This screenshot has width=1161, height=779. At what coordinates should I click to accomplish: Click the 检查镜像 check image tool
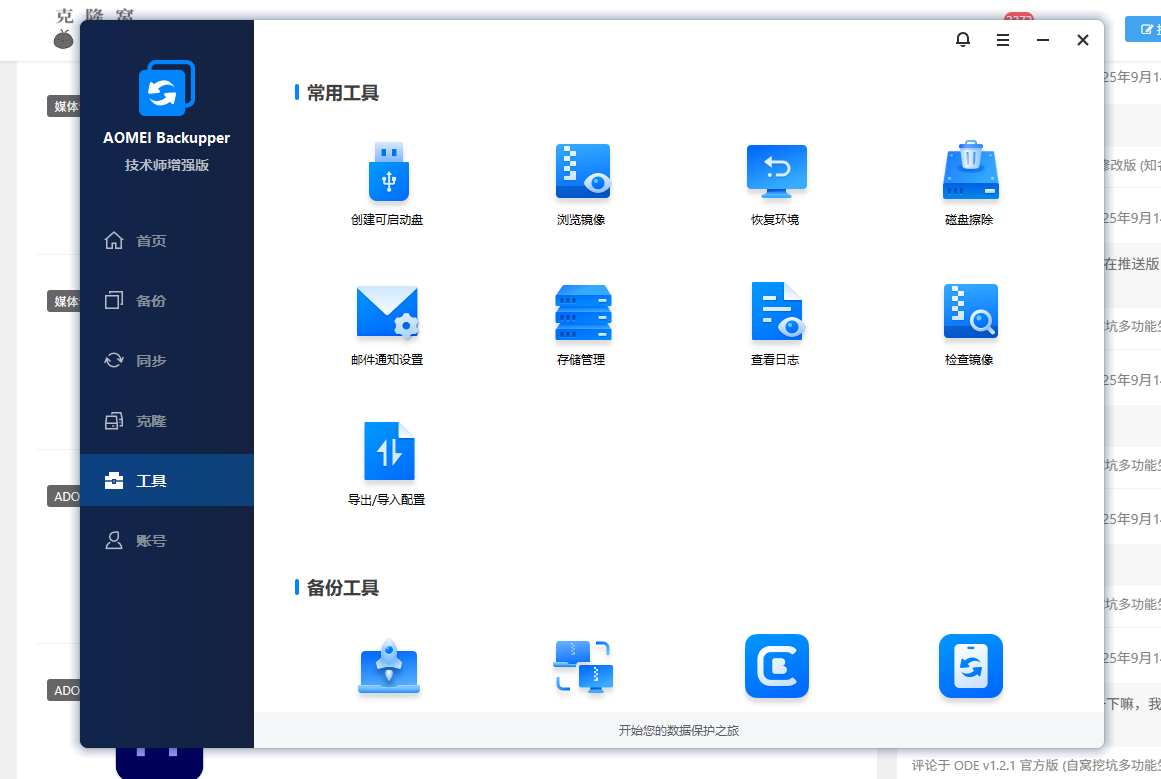pos(970,313)
